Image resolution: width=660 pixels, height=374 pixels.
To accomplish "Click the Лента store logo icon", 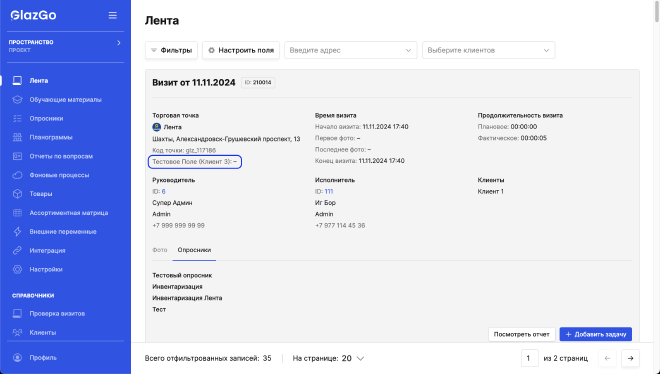I will pos(157,127).
